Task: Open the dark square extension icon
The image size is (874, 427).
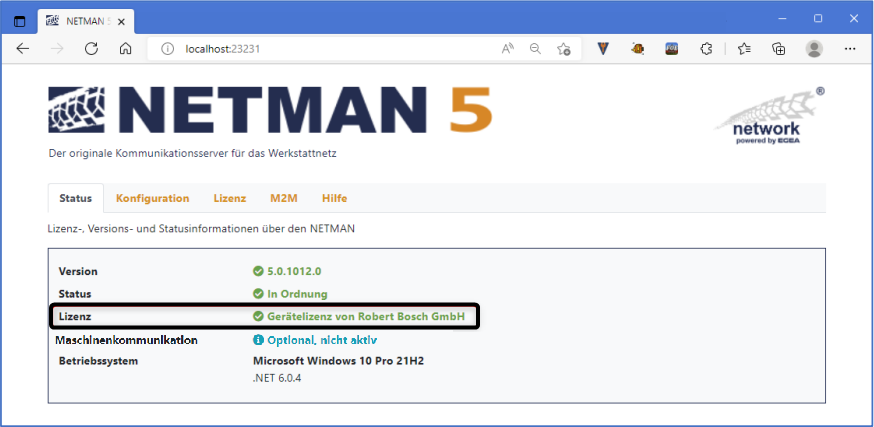Action: coord(672,49)
